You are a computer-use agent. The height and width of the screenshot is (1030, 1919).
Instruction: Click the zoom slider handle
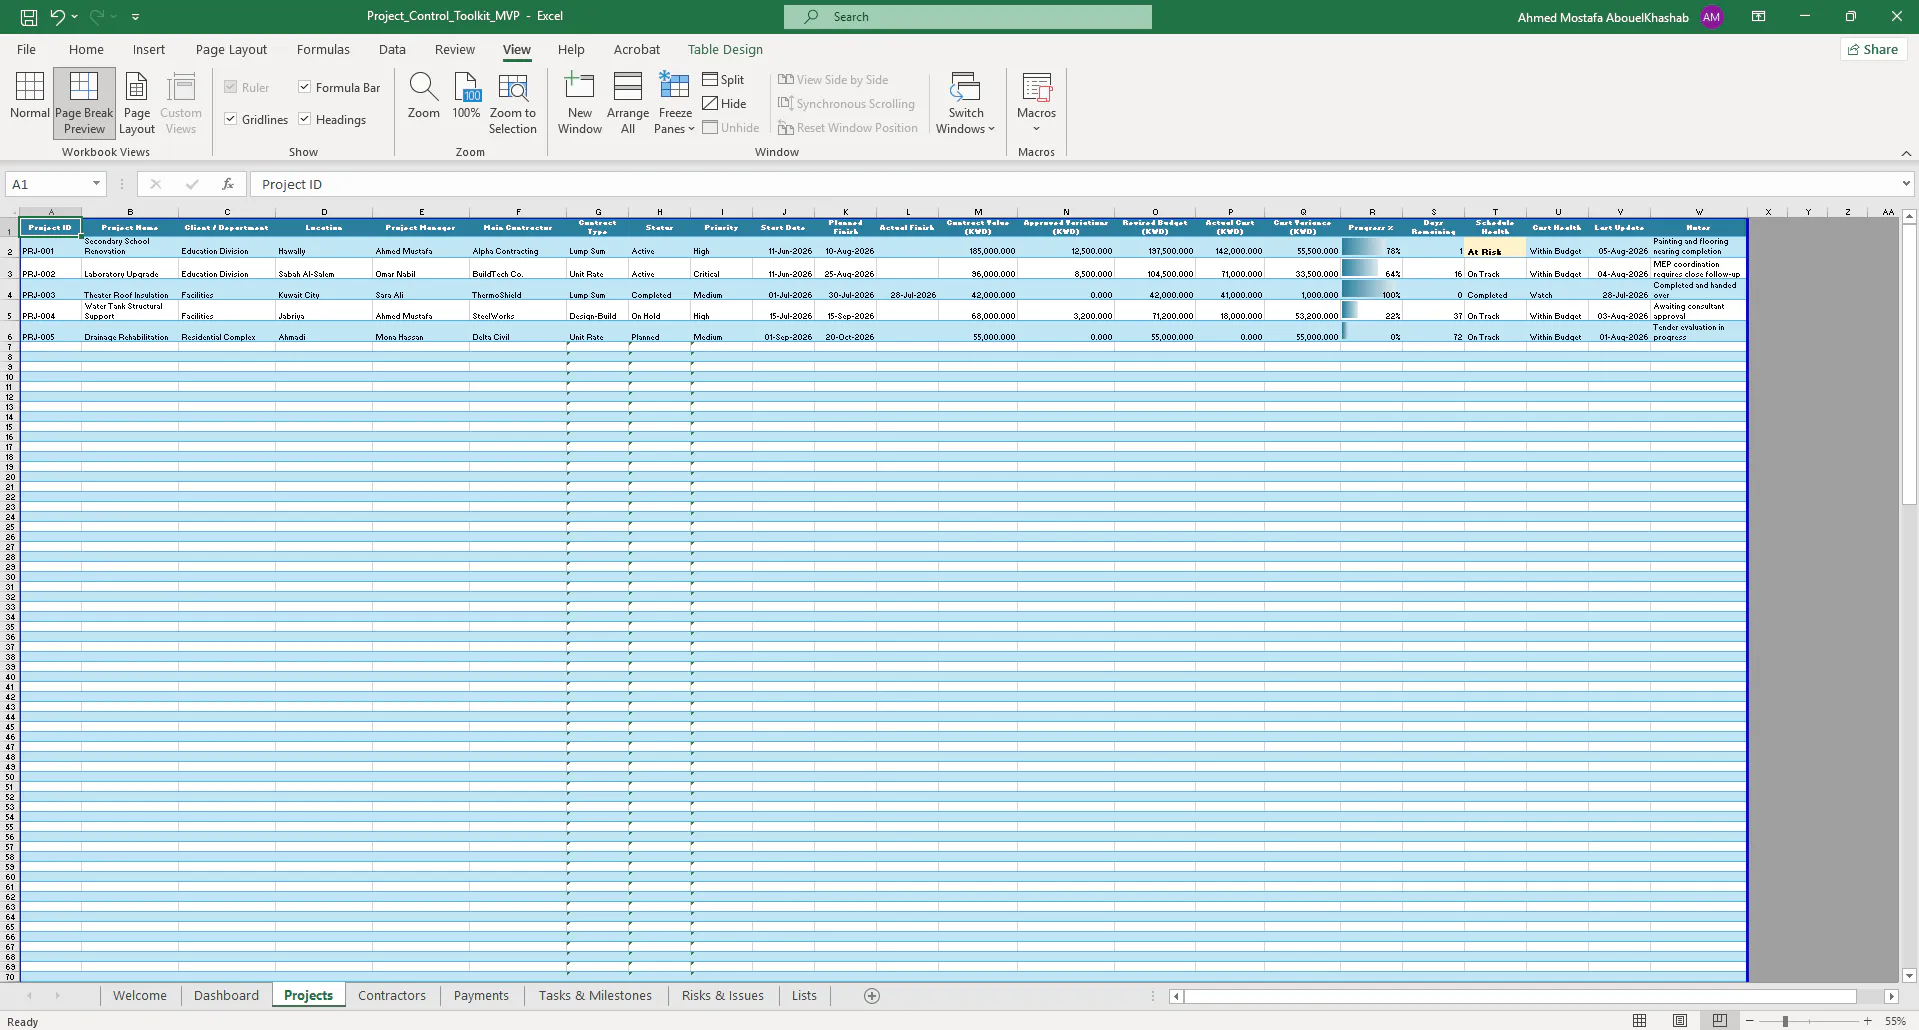pos(1785,1021)
